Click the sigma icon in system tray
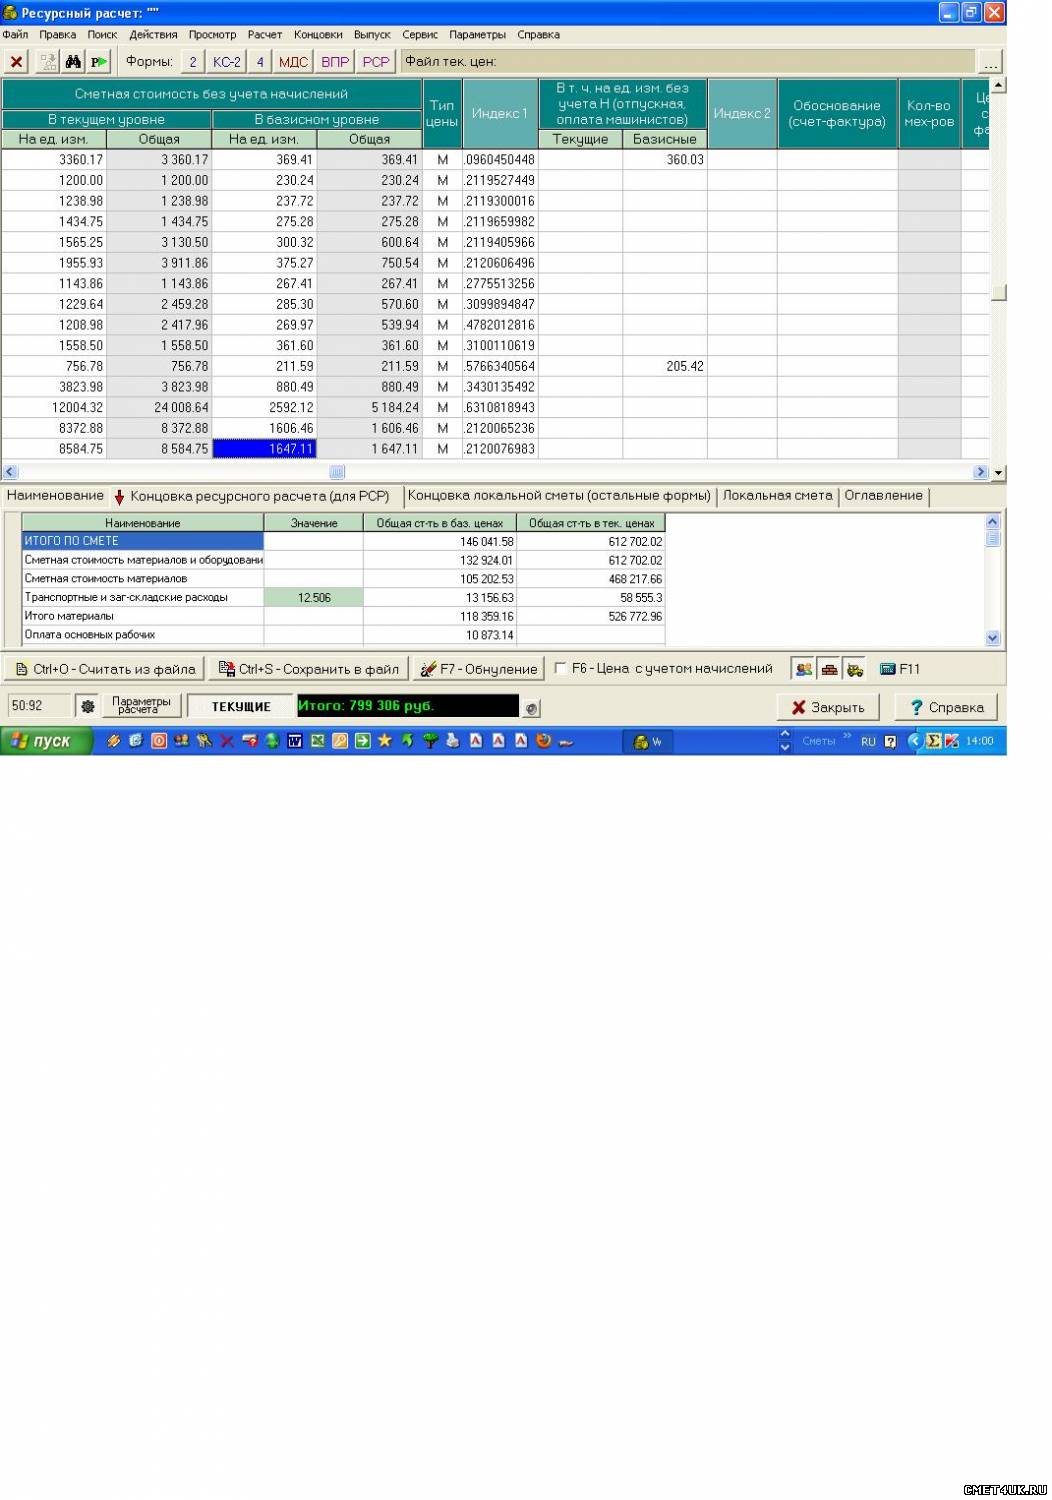The width and height of the screenshot is (1052, 1500). coord(934,741)
